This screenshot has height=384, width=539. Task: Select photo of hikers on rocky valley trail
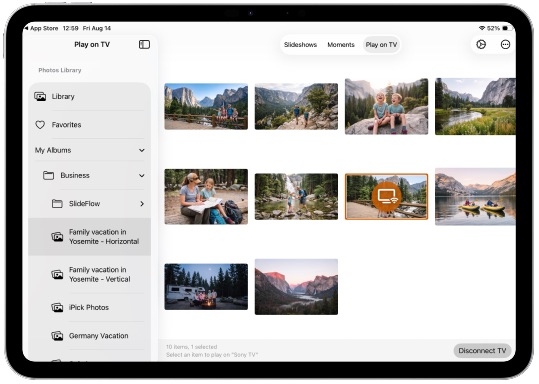296,106
